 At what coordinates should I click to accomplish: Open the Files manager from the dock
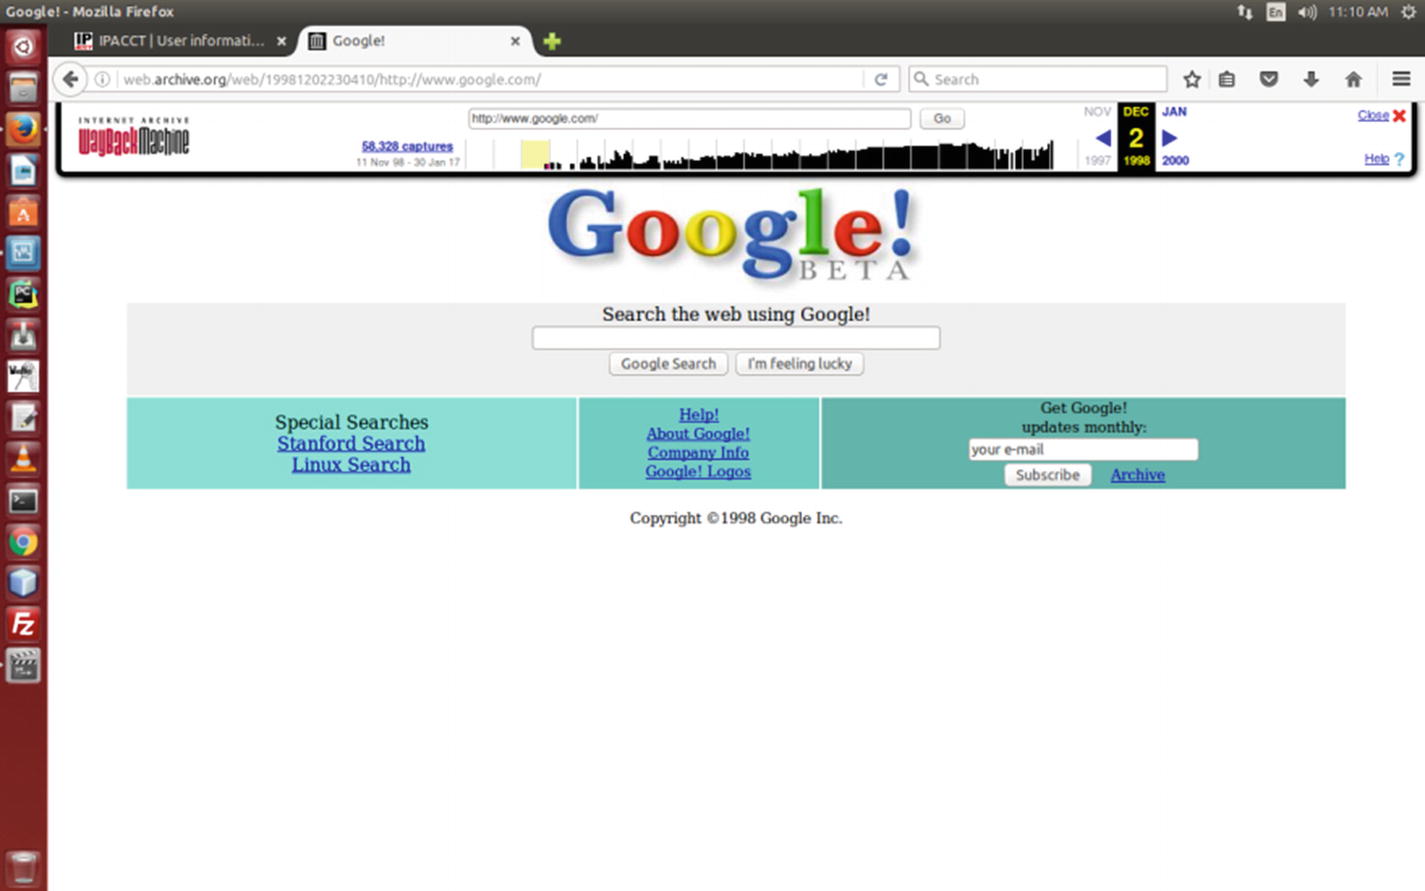tap(23, 87)
